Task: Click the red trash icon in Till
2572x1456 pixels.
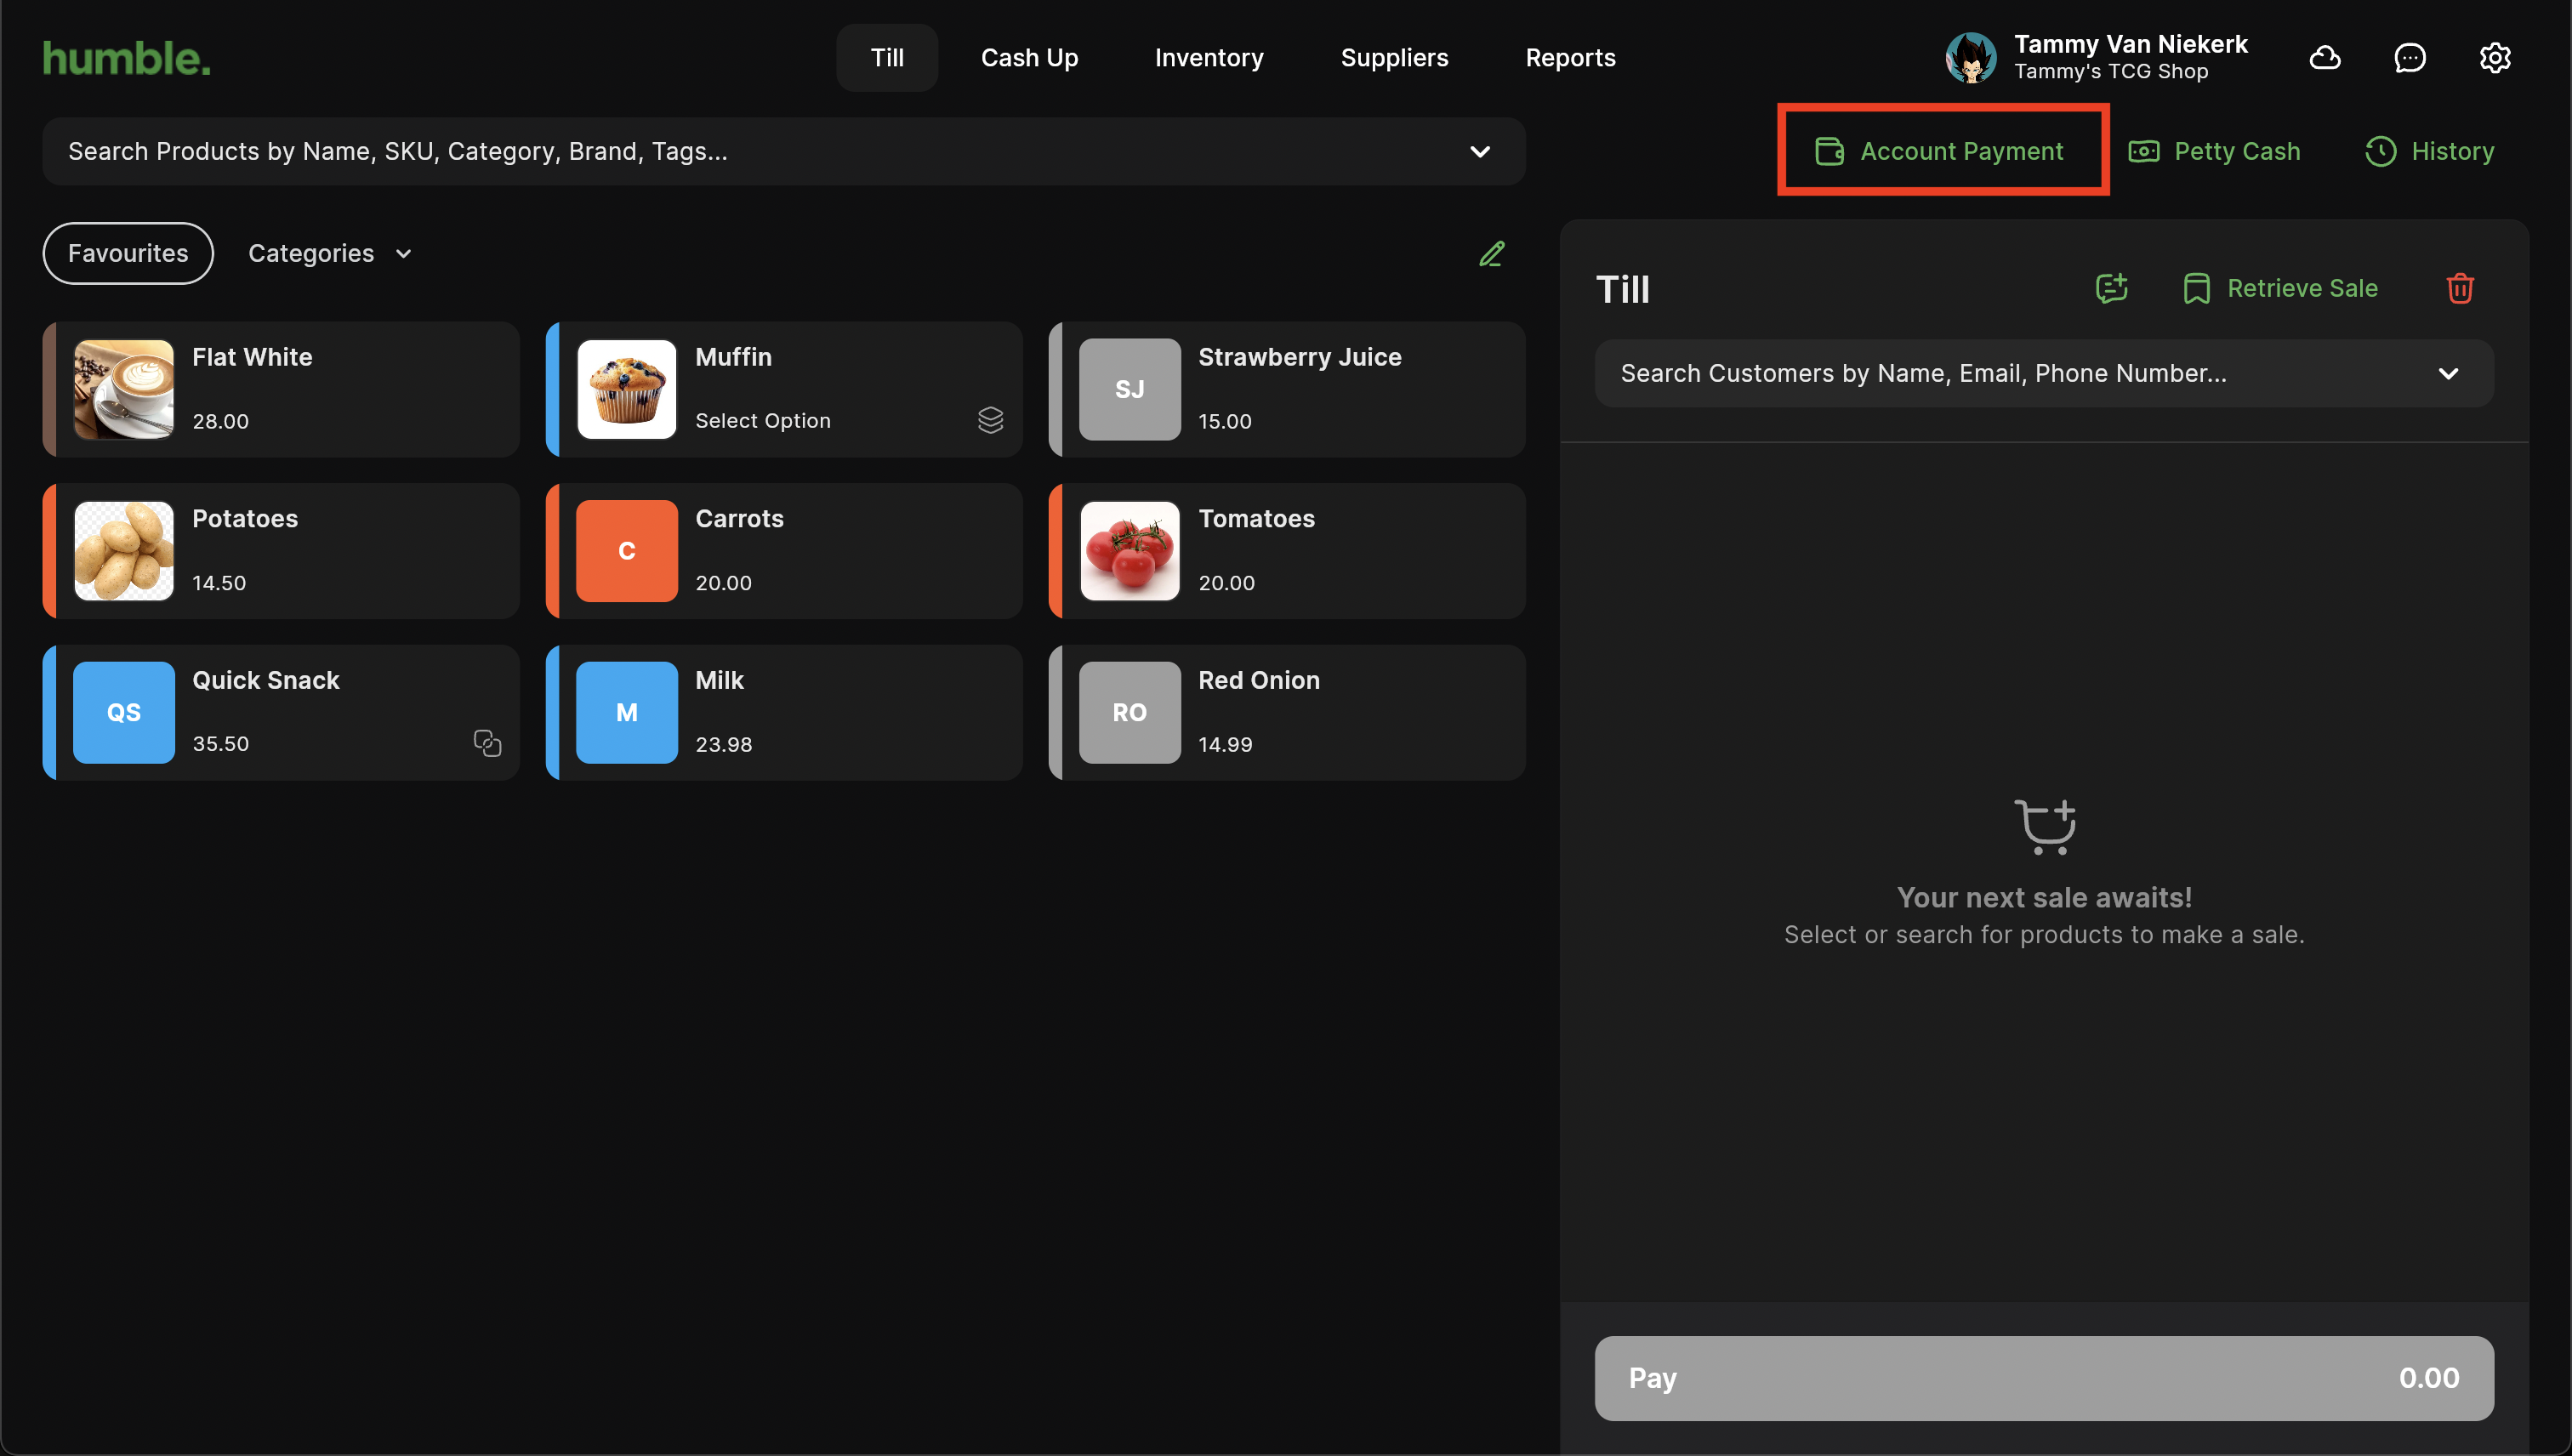Action: pyautogui.click(x=2459, y=288)
